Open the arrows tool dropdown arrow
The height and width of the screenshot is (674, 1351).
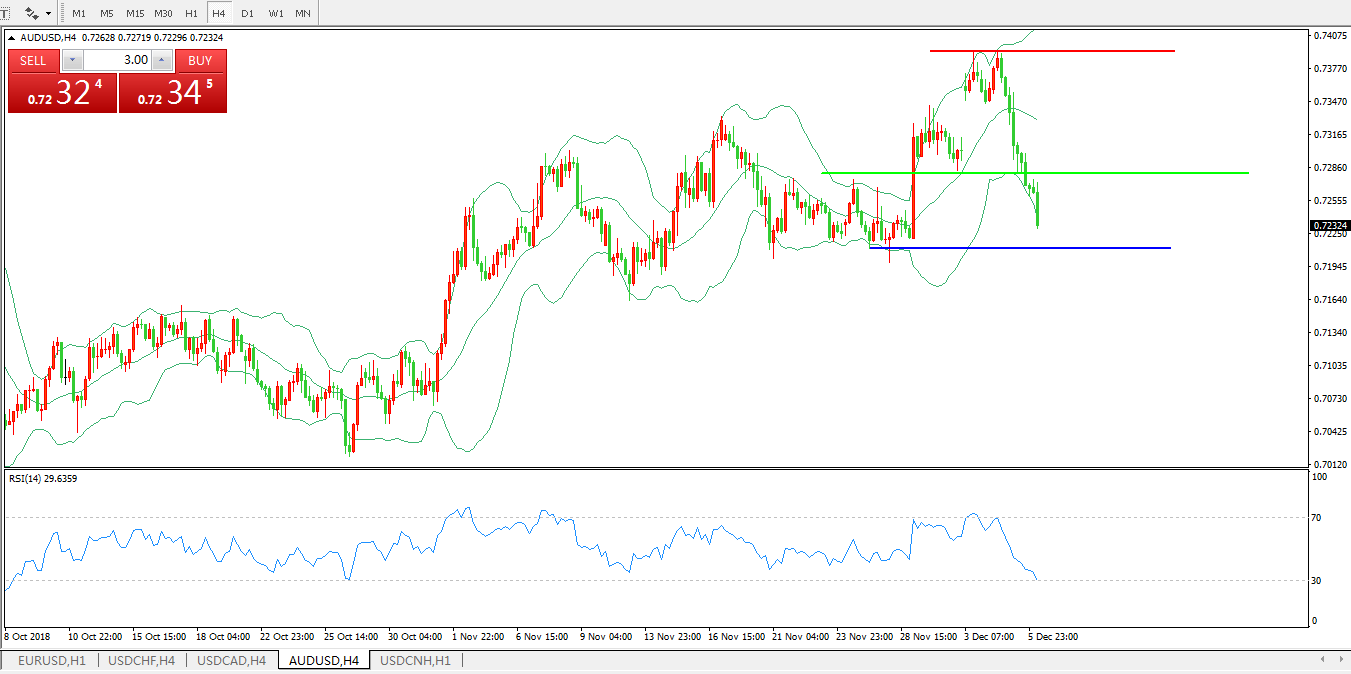coord(48,14)
